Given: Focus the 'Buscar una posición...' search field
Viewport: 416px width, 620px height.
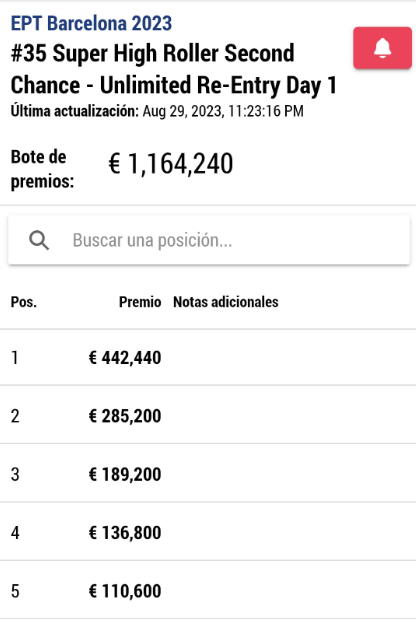Looking at the screenshot, I should click(209, 240).
